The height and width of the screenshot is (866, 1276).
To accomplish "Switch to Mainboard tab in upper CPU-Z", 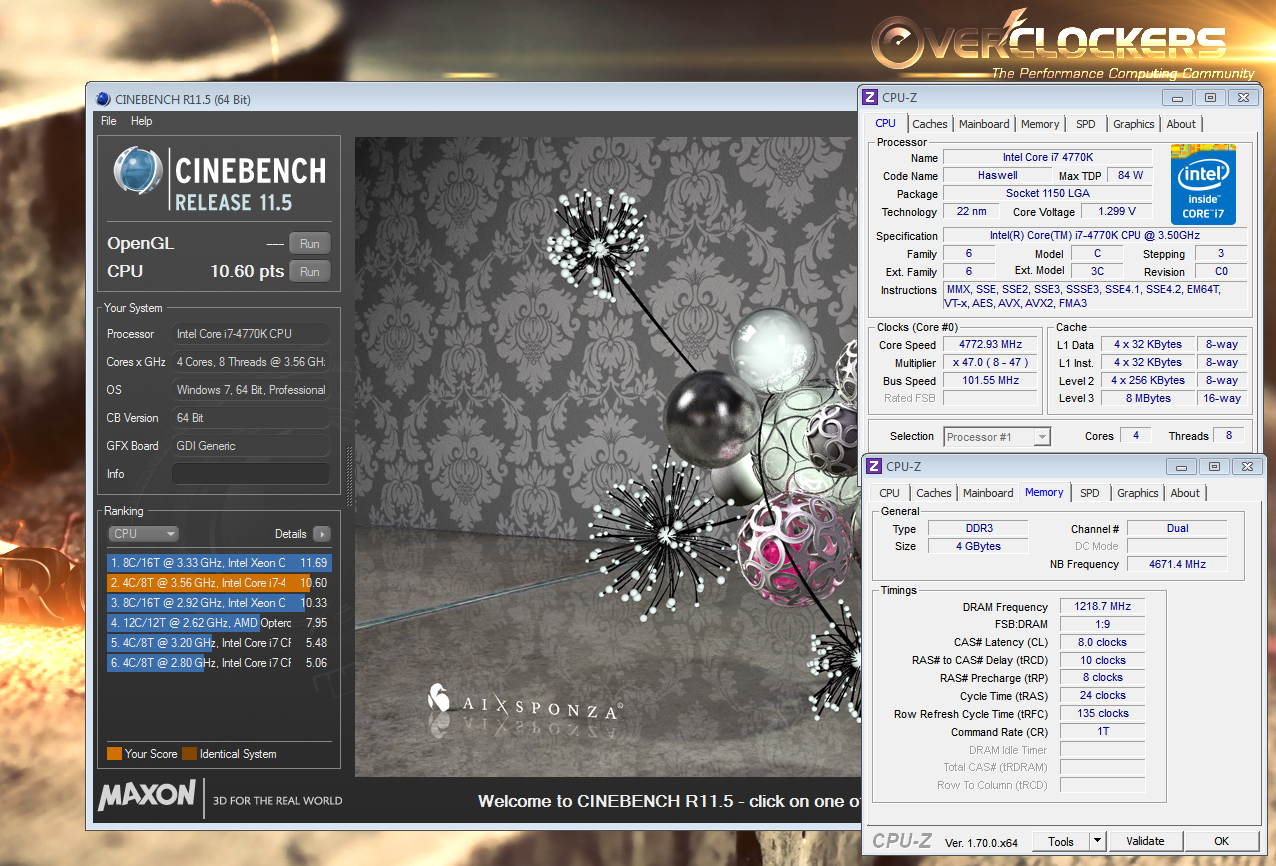I will click(x=984, y=124).
